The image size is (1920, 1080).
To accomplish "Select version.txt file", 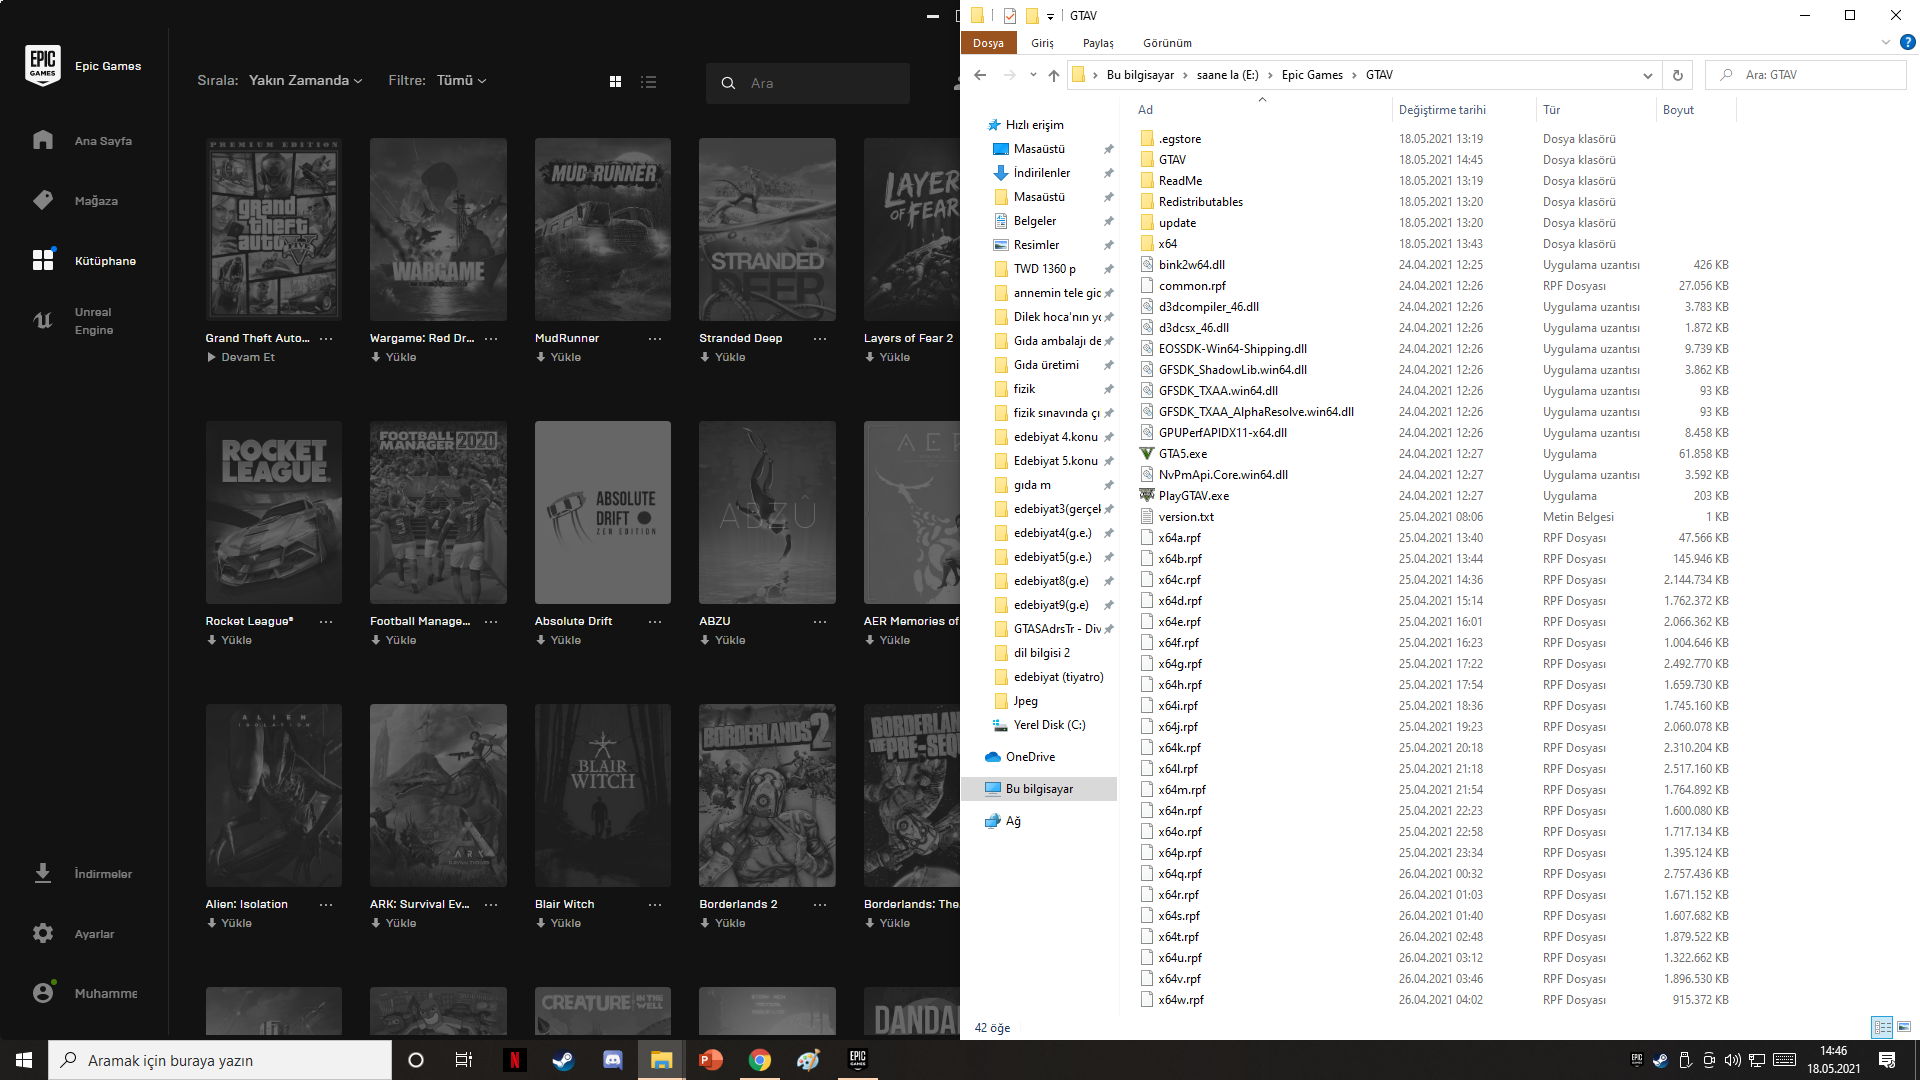I will (x=1186, y=517).
